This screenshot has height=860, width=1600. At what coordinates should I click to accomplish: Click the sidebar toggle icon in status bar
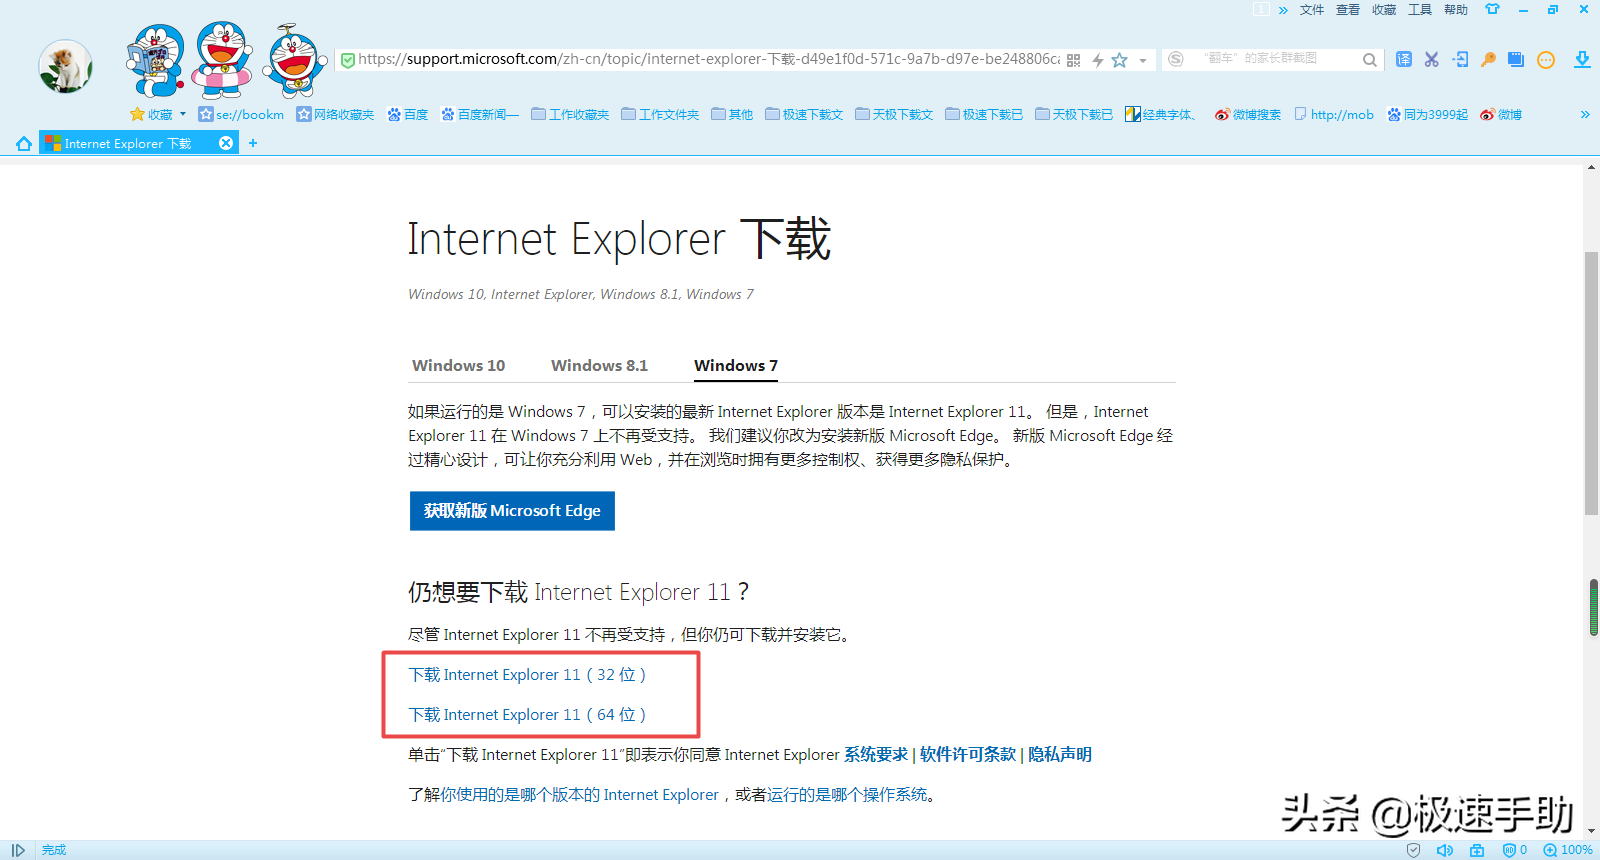point(18,850)
